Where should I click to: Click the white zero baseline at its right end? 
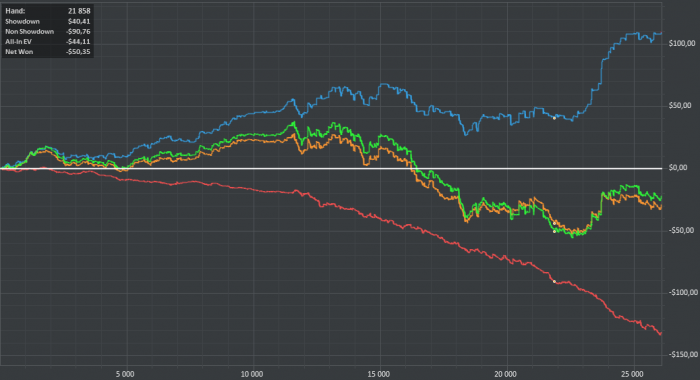[x=660, y=168]
